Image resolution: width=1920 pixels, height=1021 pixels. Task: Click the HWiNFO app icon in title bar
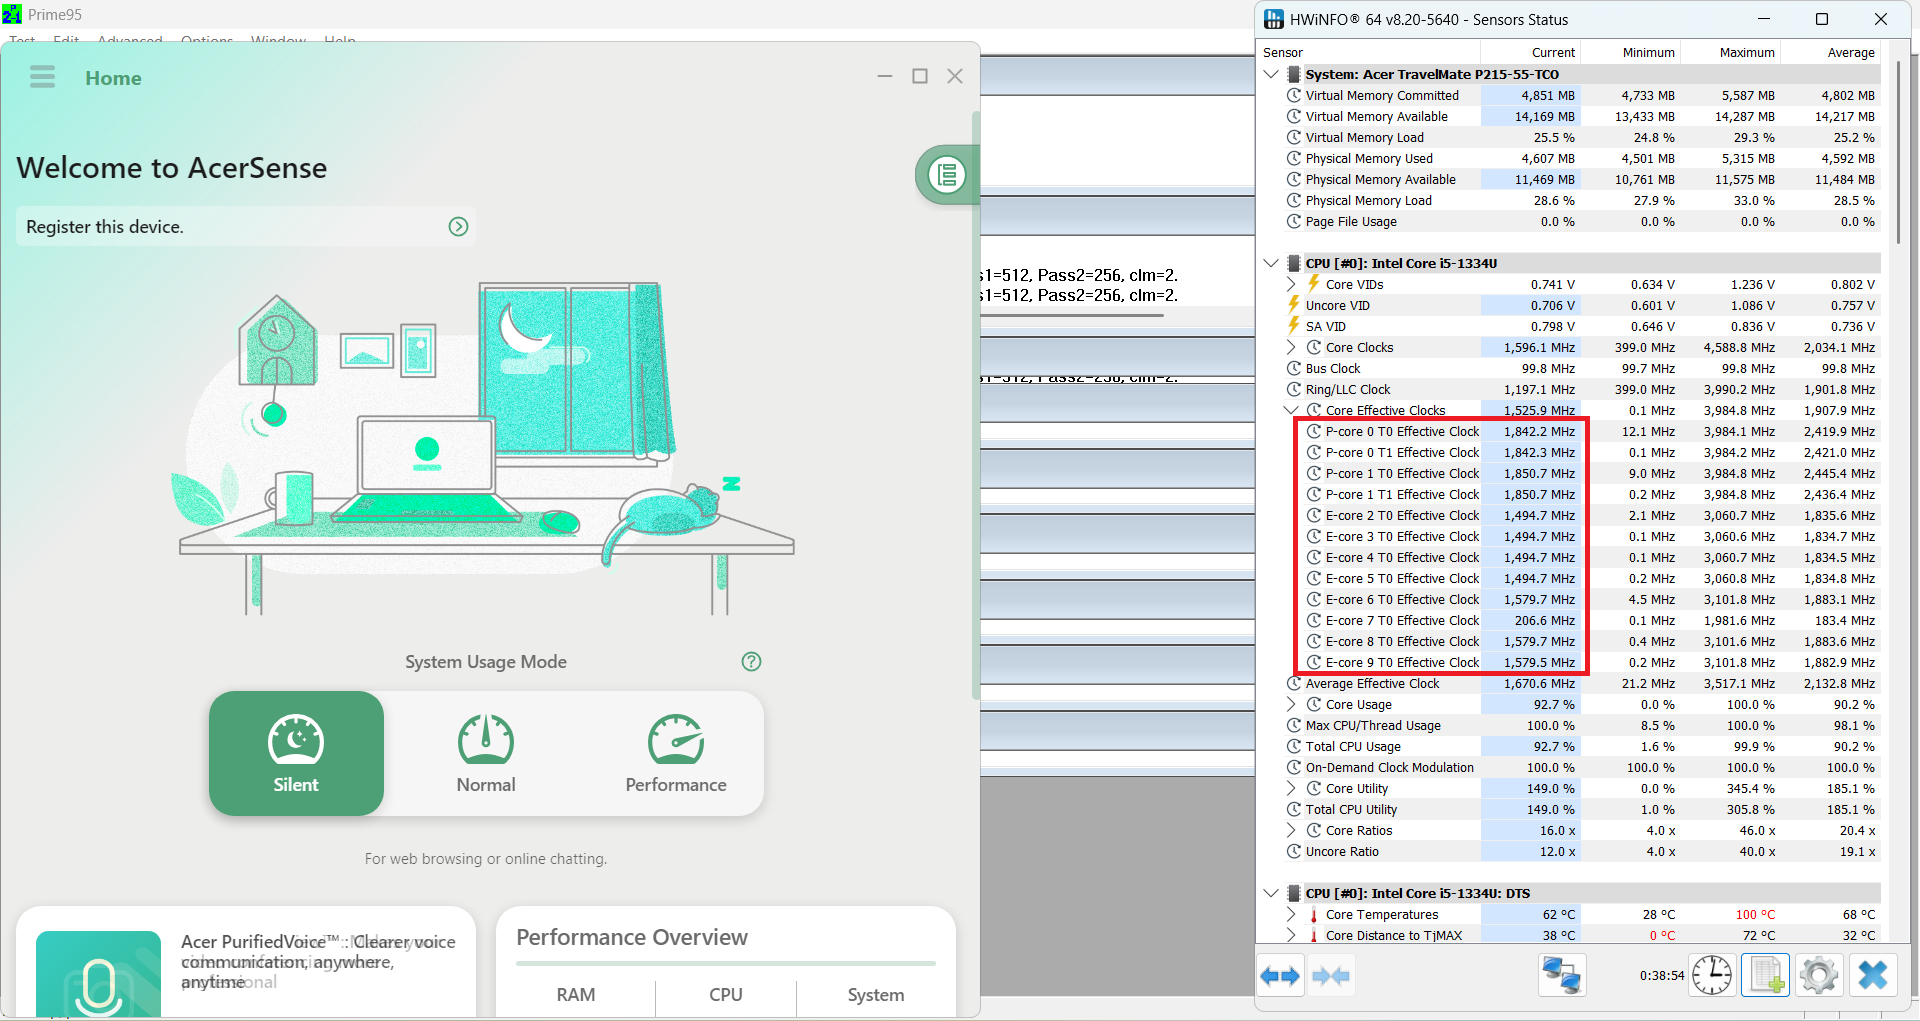pyautogui.click(x=1273, y=19)
